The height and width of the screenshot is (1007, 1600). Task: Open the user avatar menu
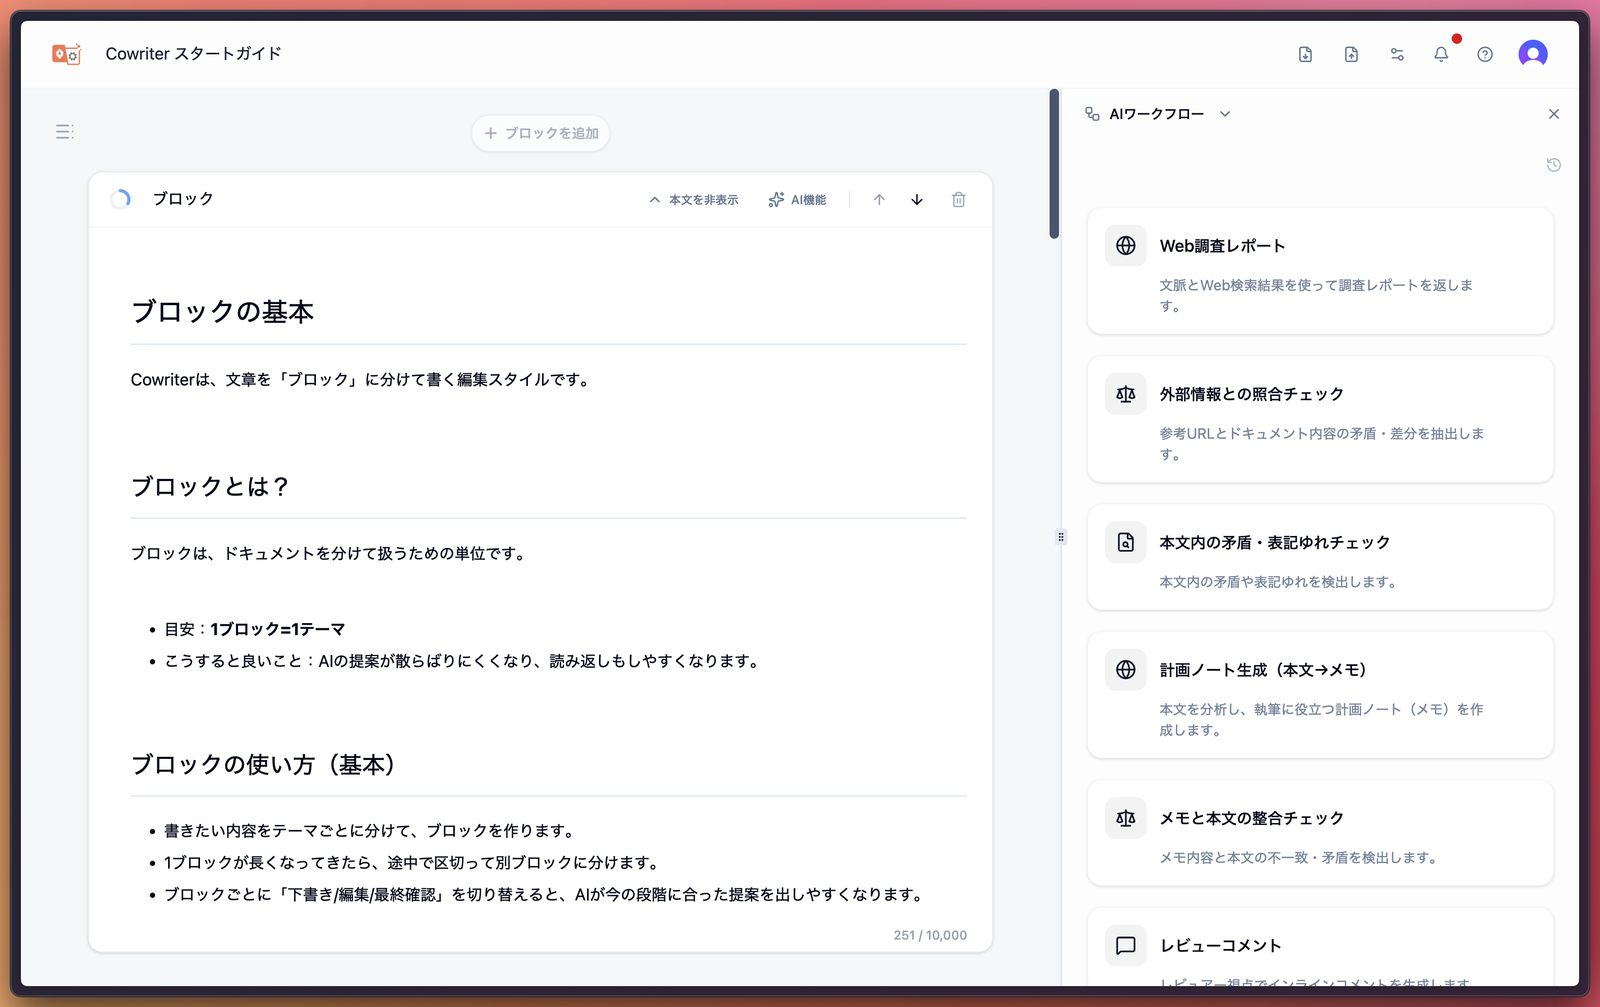1533,54
